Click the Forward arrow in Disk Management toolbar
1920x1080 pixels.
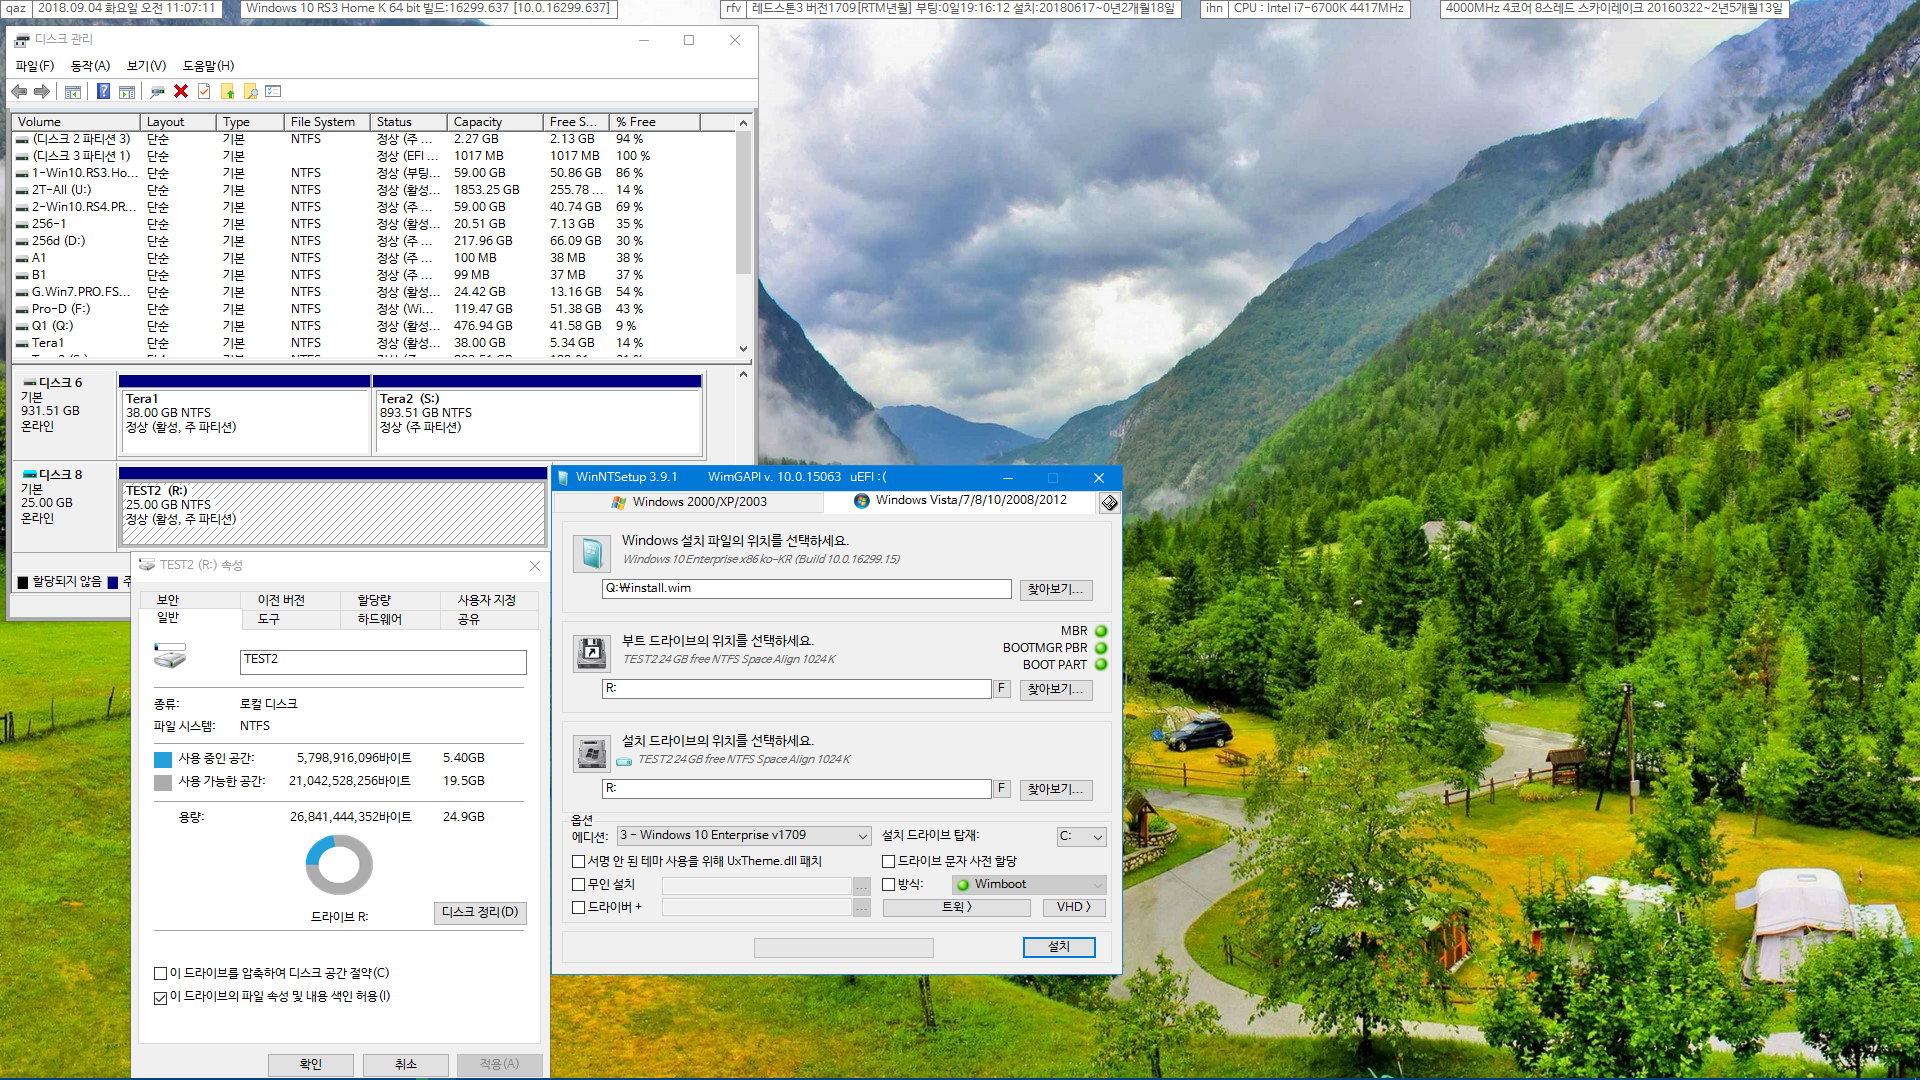tap(42, 91)
